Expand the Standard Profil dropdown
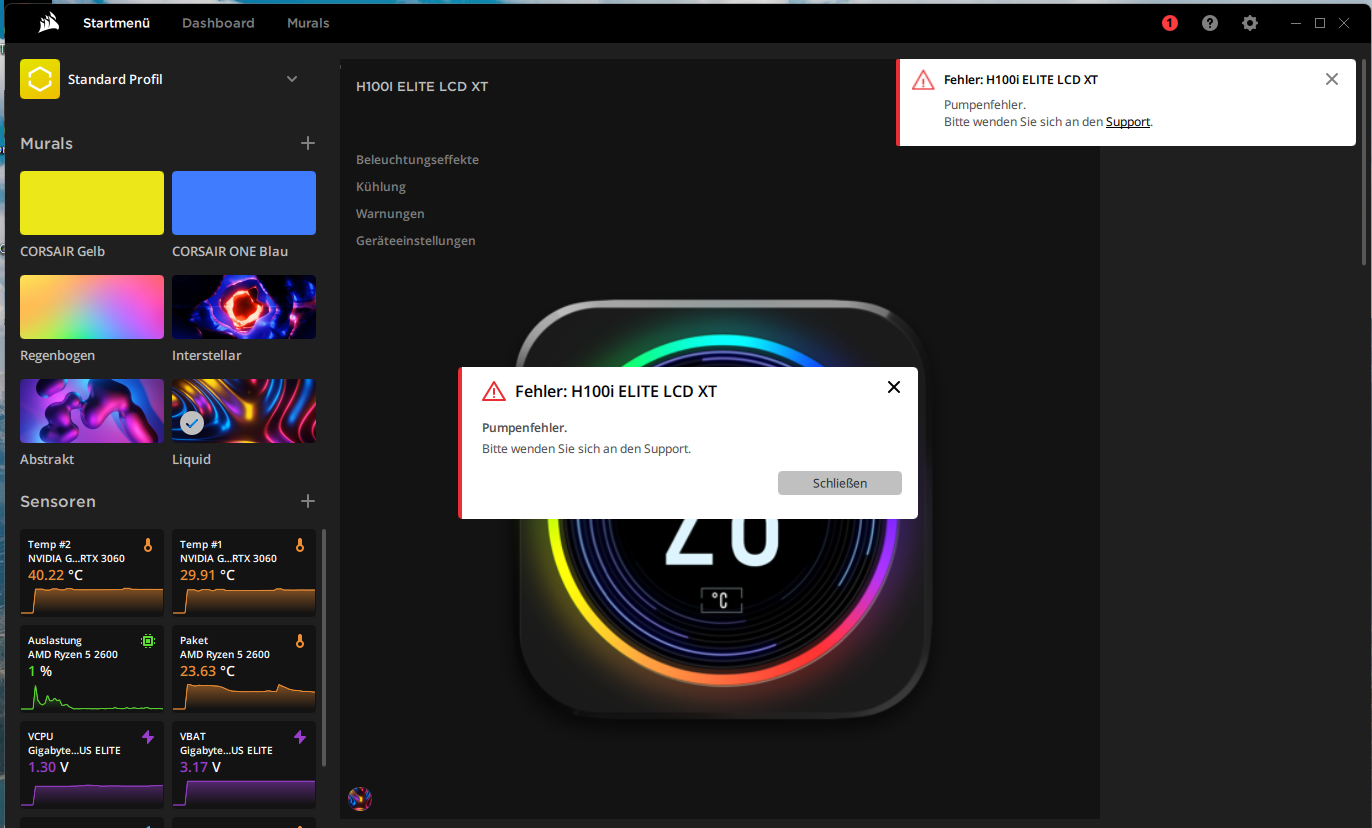The height and width of the screenshot is (828, 1372). [x=292, y=79]
